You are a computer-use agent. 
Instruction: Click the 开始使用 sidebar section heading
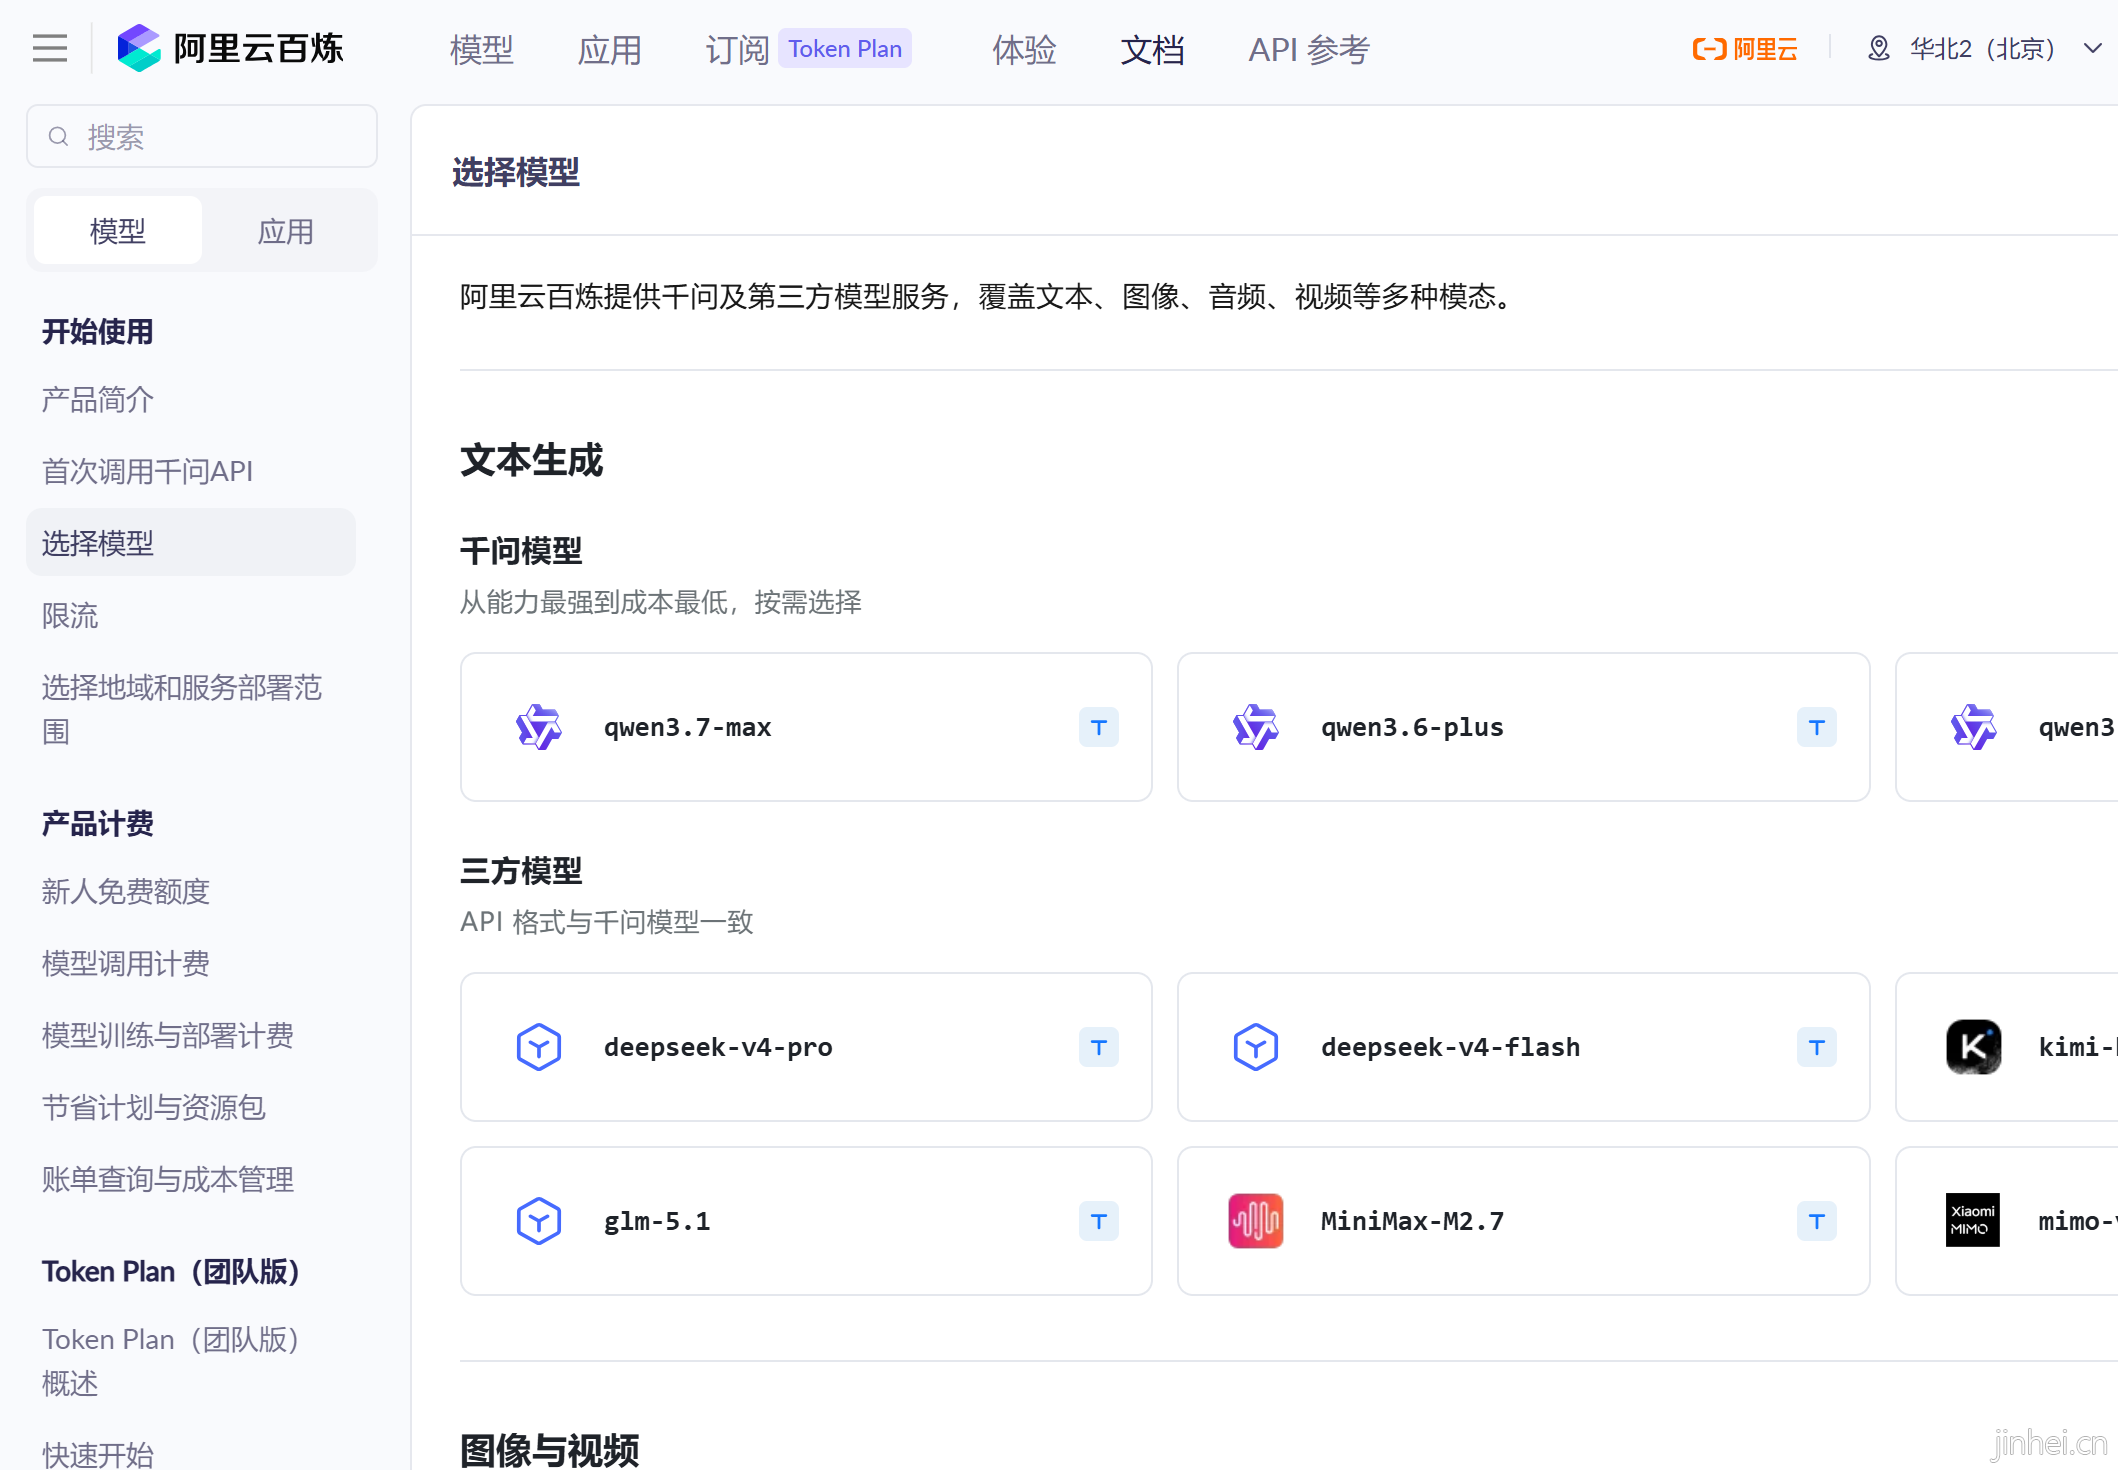[98, 331]
